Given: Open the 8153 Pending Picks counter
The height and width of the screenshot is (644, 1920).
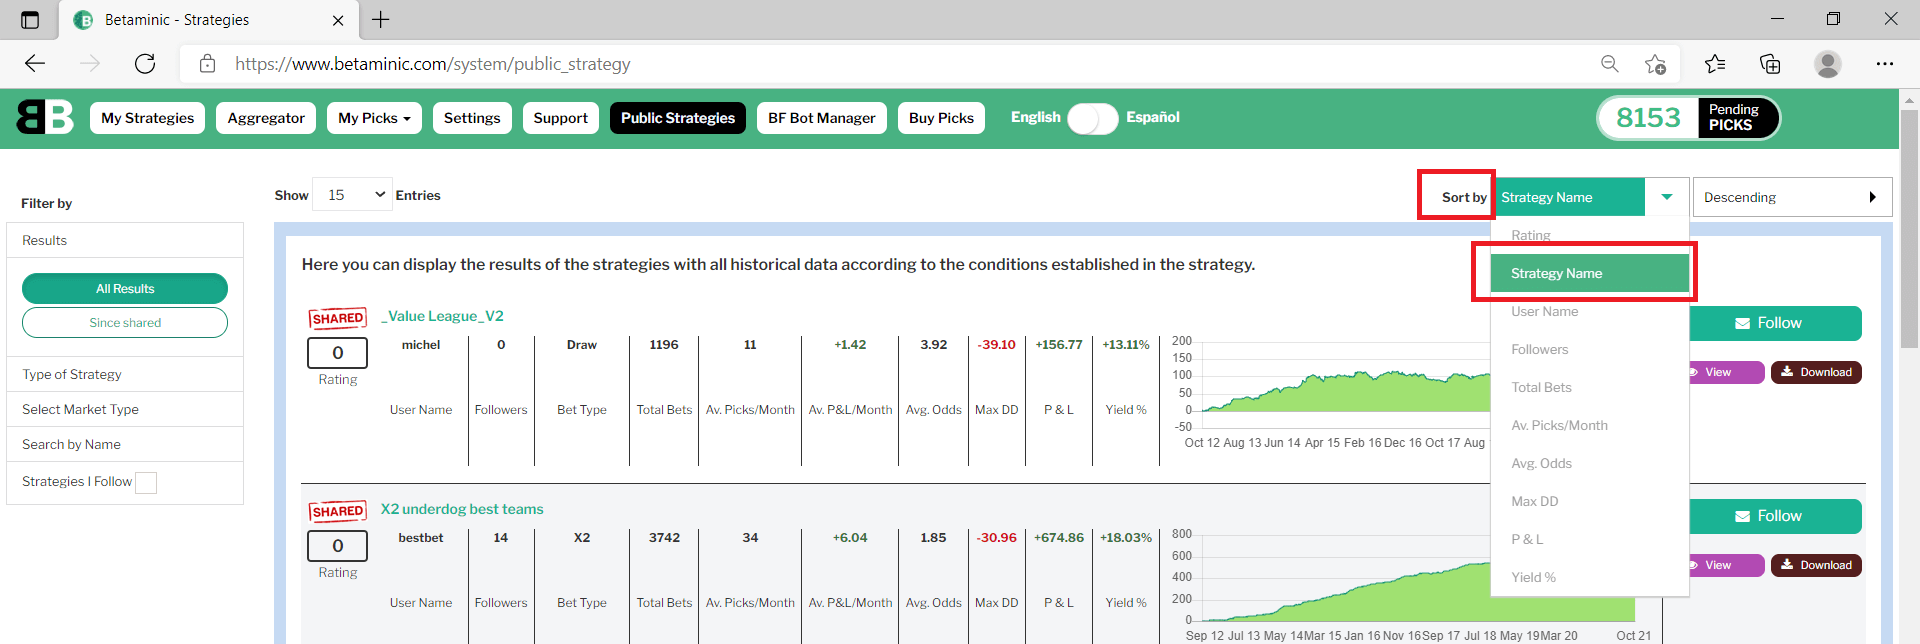Looking at the screenshot, I should click(1688, 118).
